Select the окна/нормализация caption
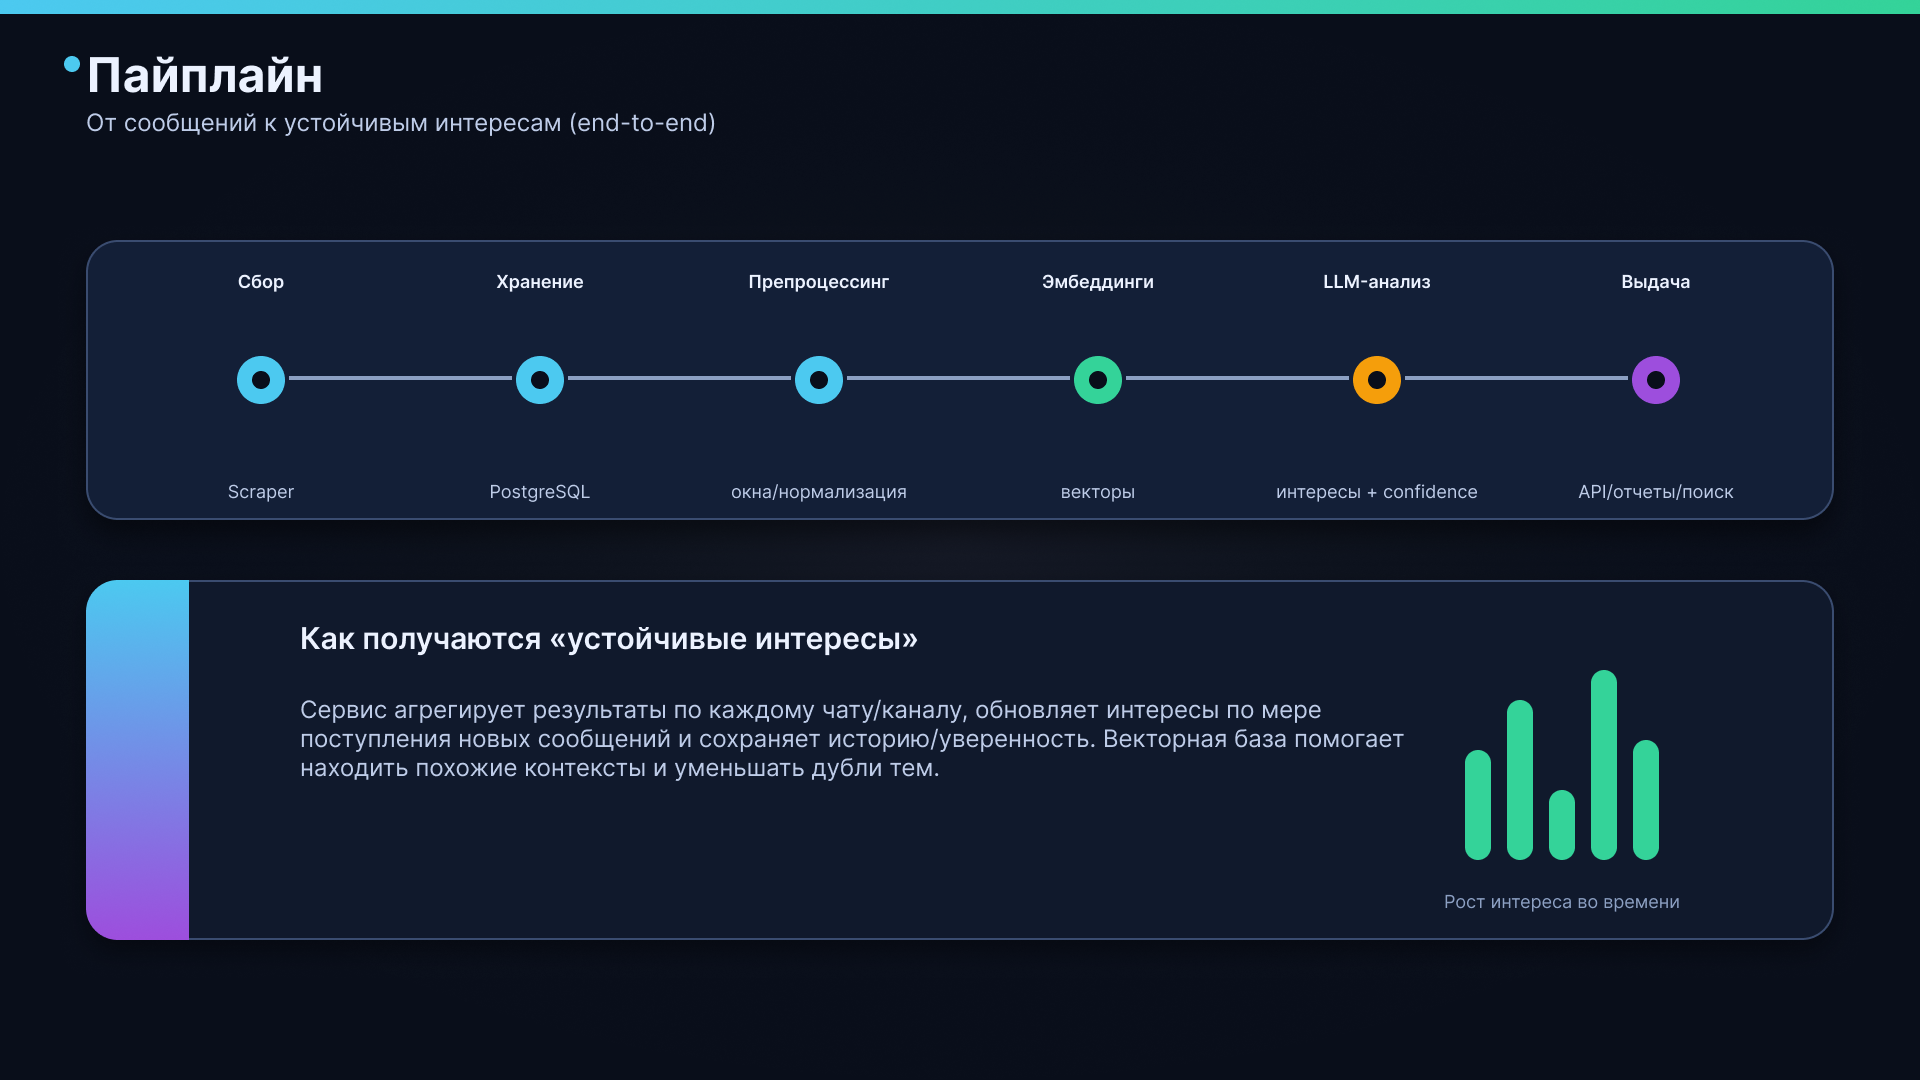Image resolution: width=1920 pixels, height=1080 pixels. click(x=819, y=492)
